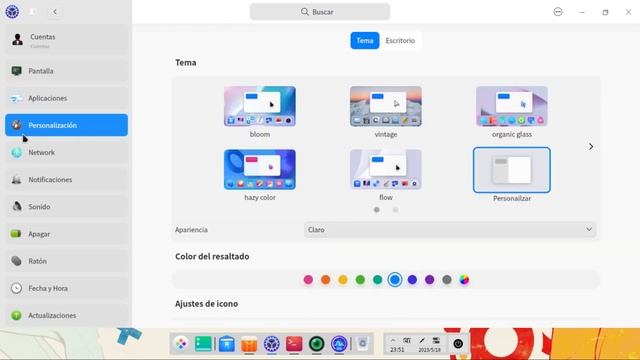Select Personalización in the sidebar
640x360 pixels.
(66, 125)
